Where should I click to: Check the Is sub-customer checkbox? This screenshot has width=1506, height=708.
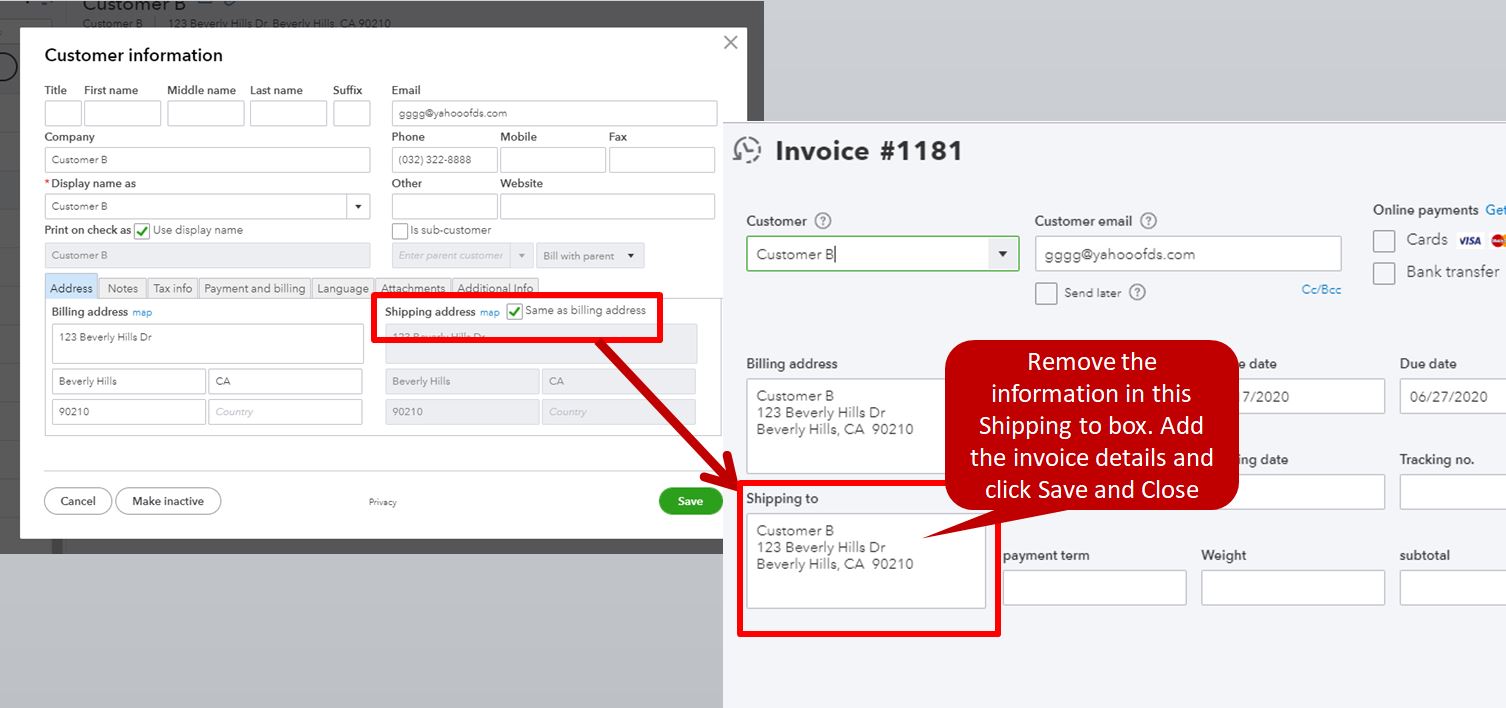tap(399, 230)
